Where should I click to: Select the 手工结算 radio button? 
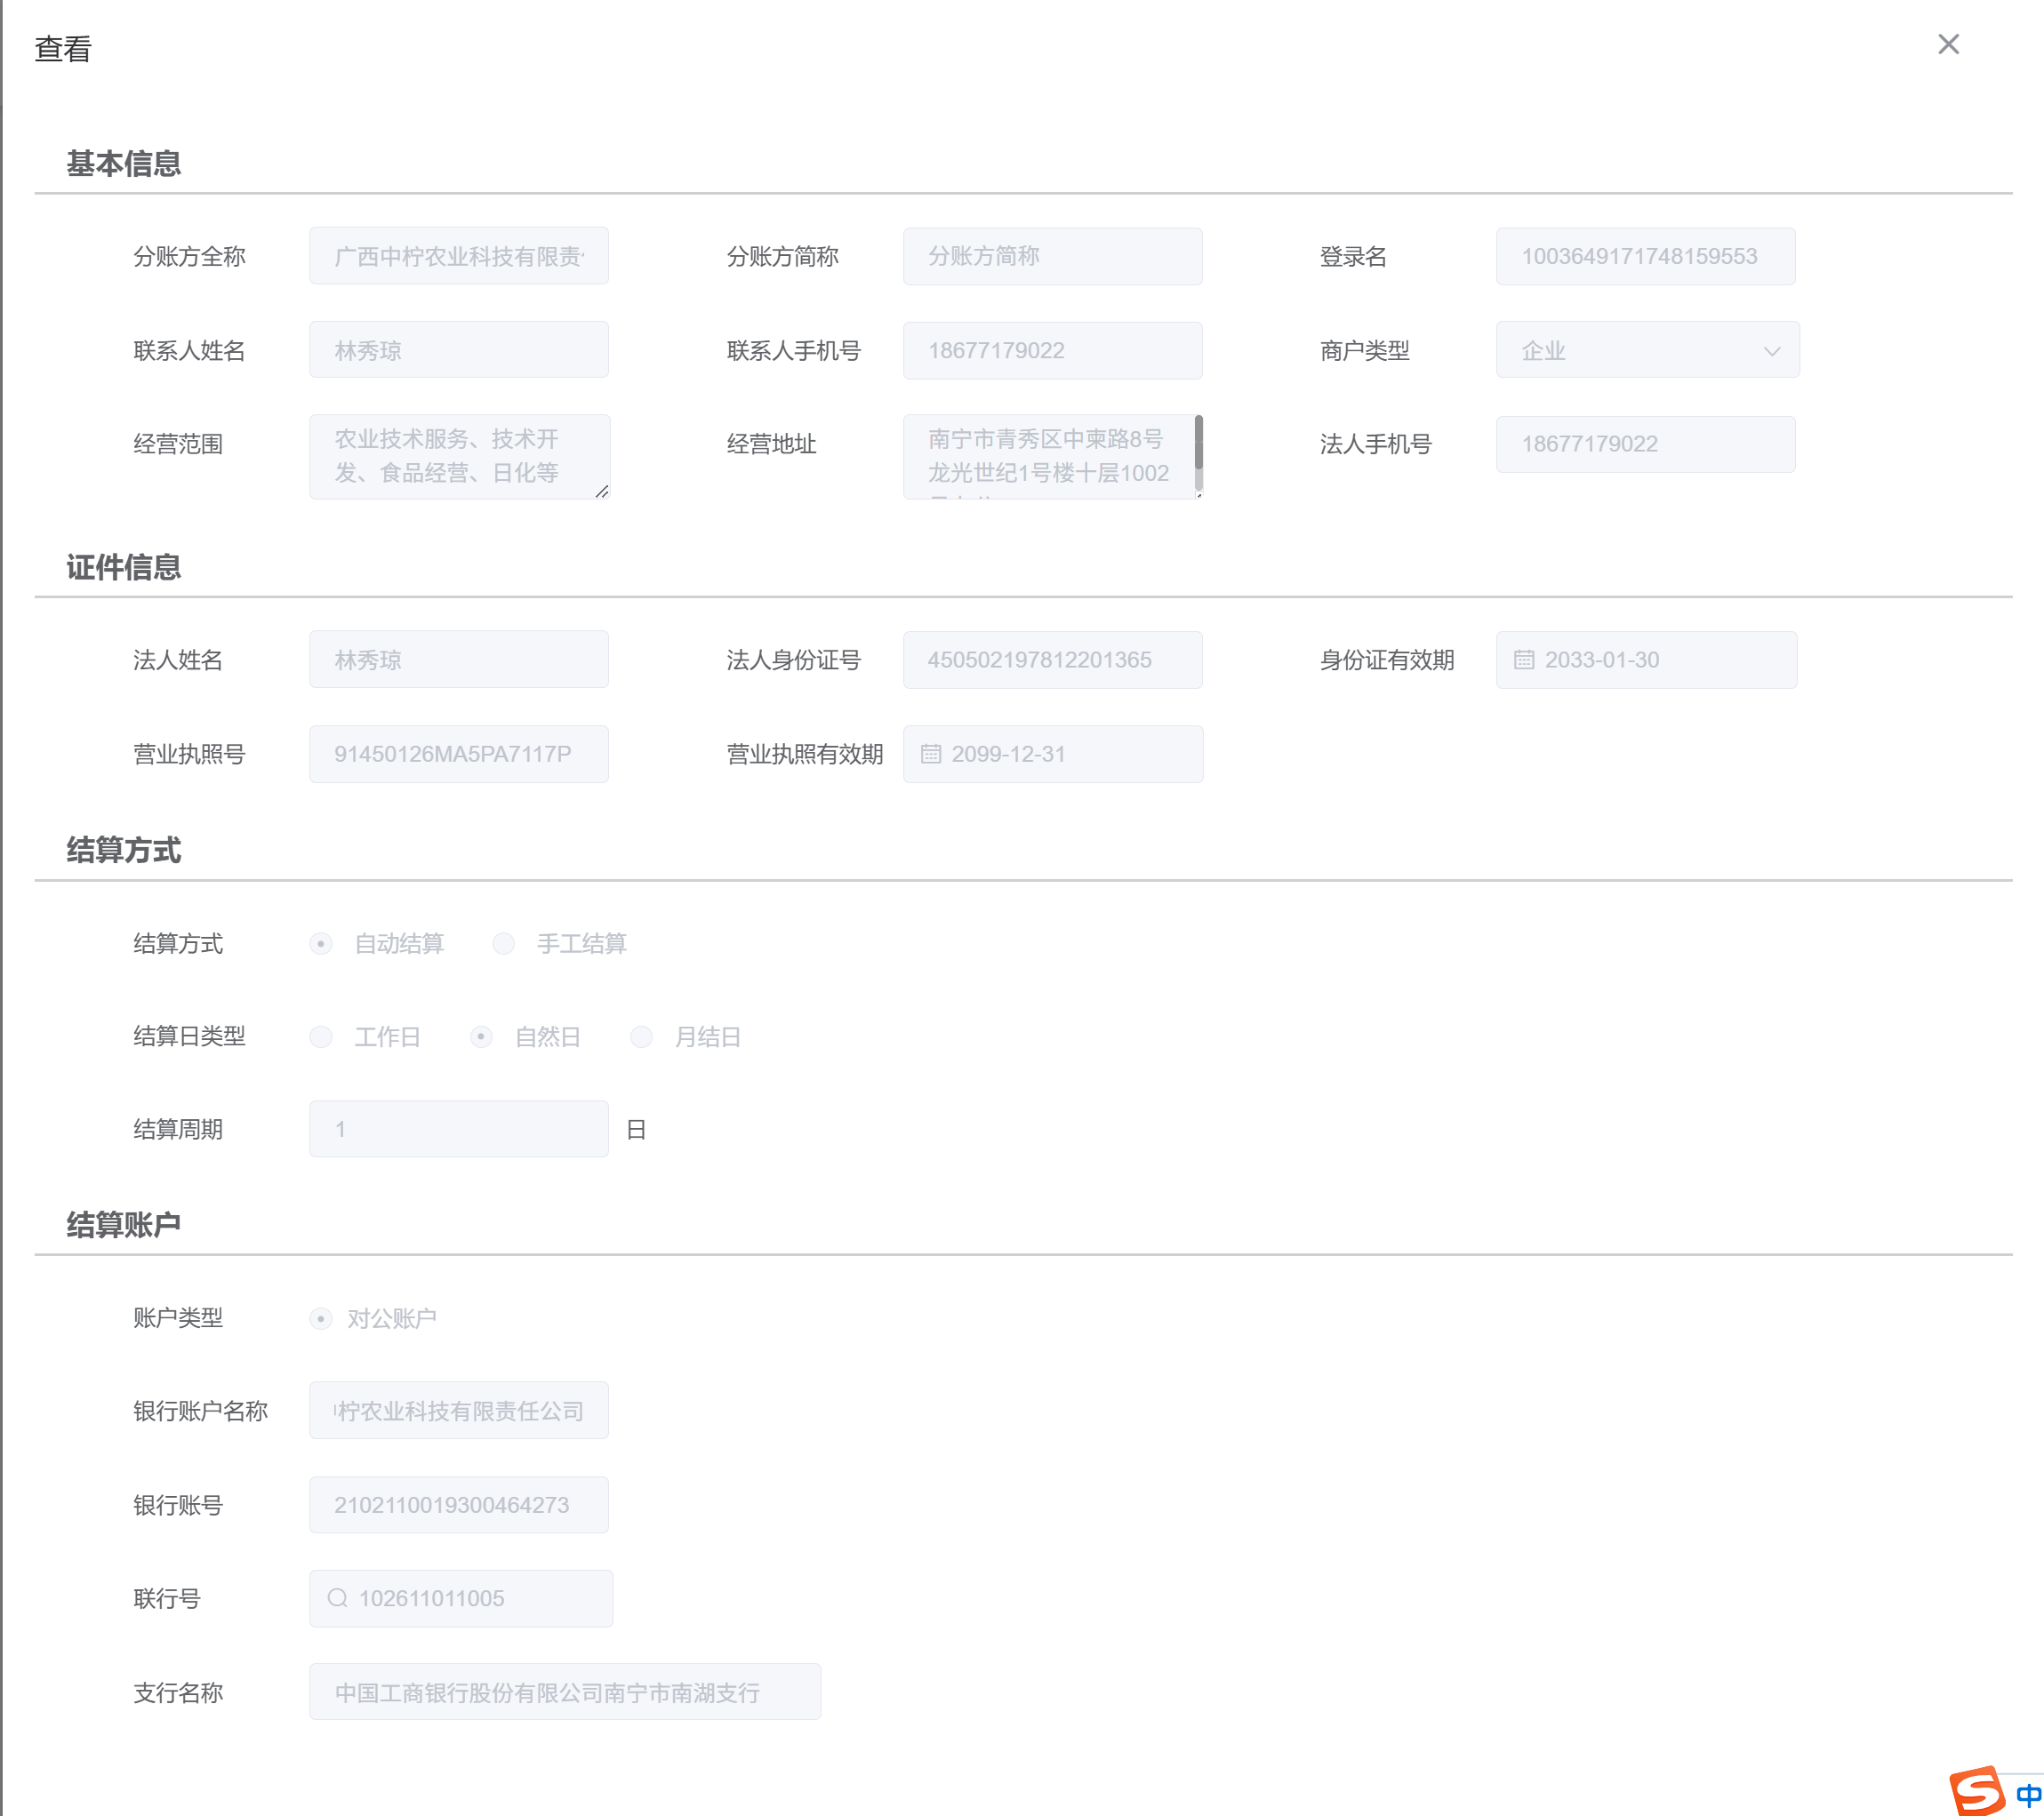[503, 943]
